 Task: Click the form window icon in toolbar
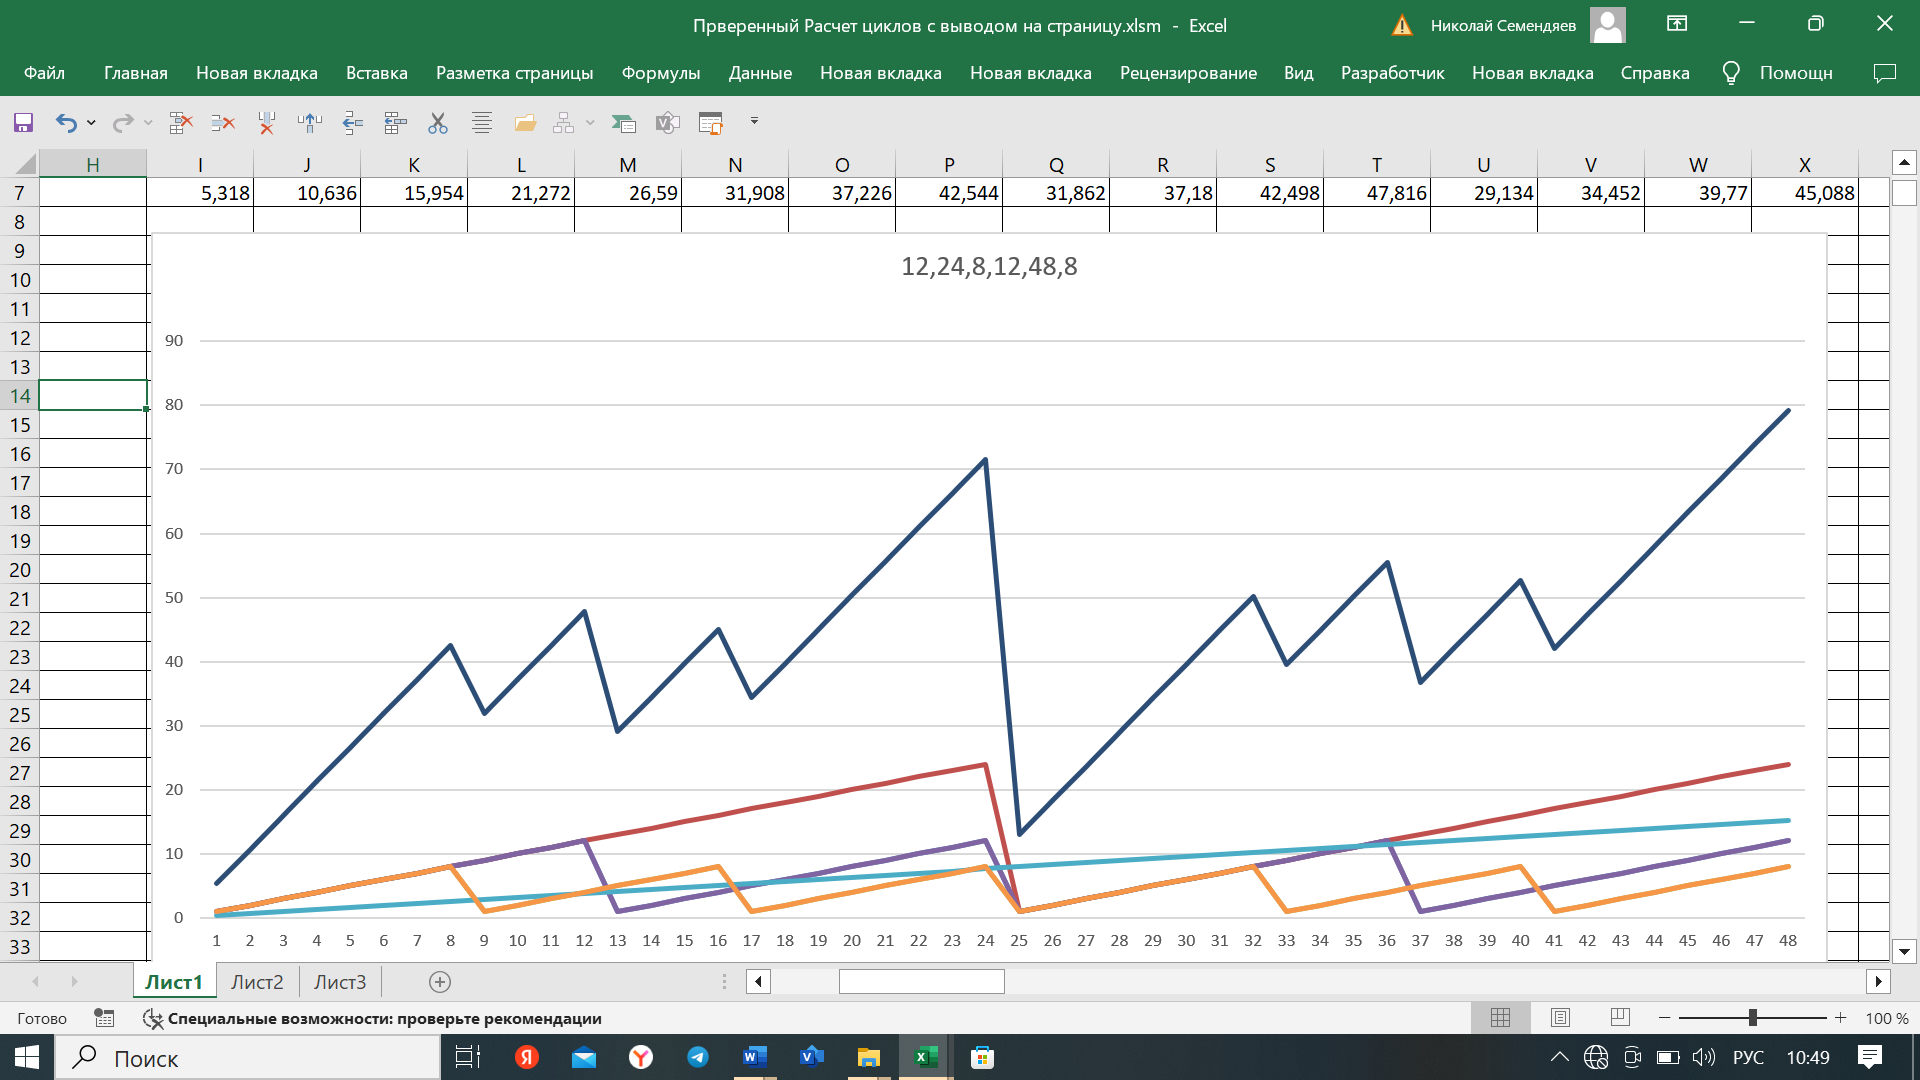(710, 122)
